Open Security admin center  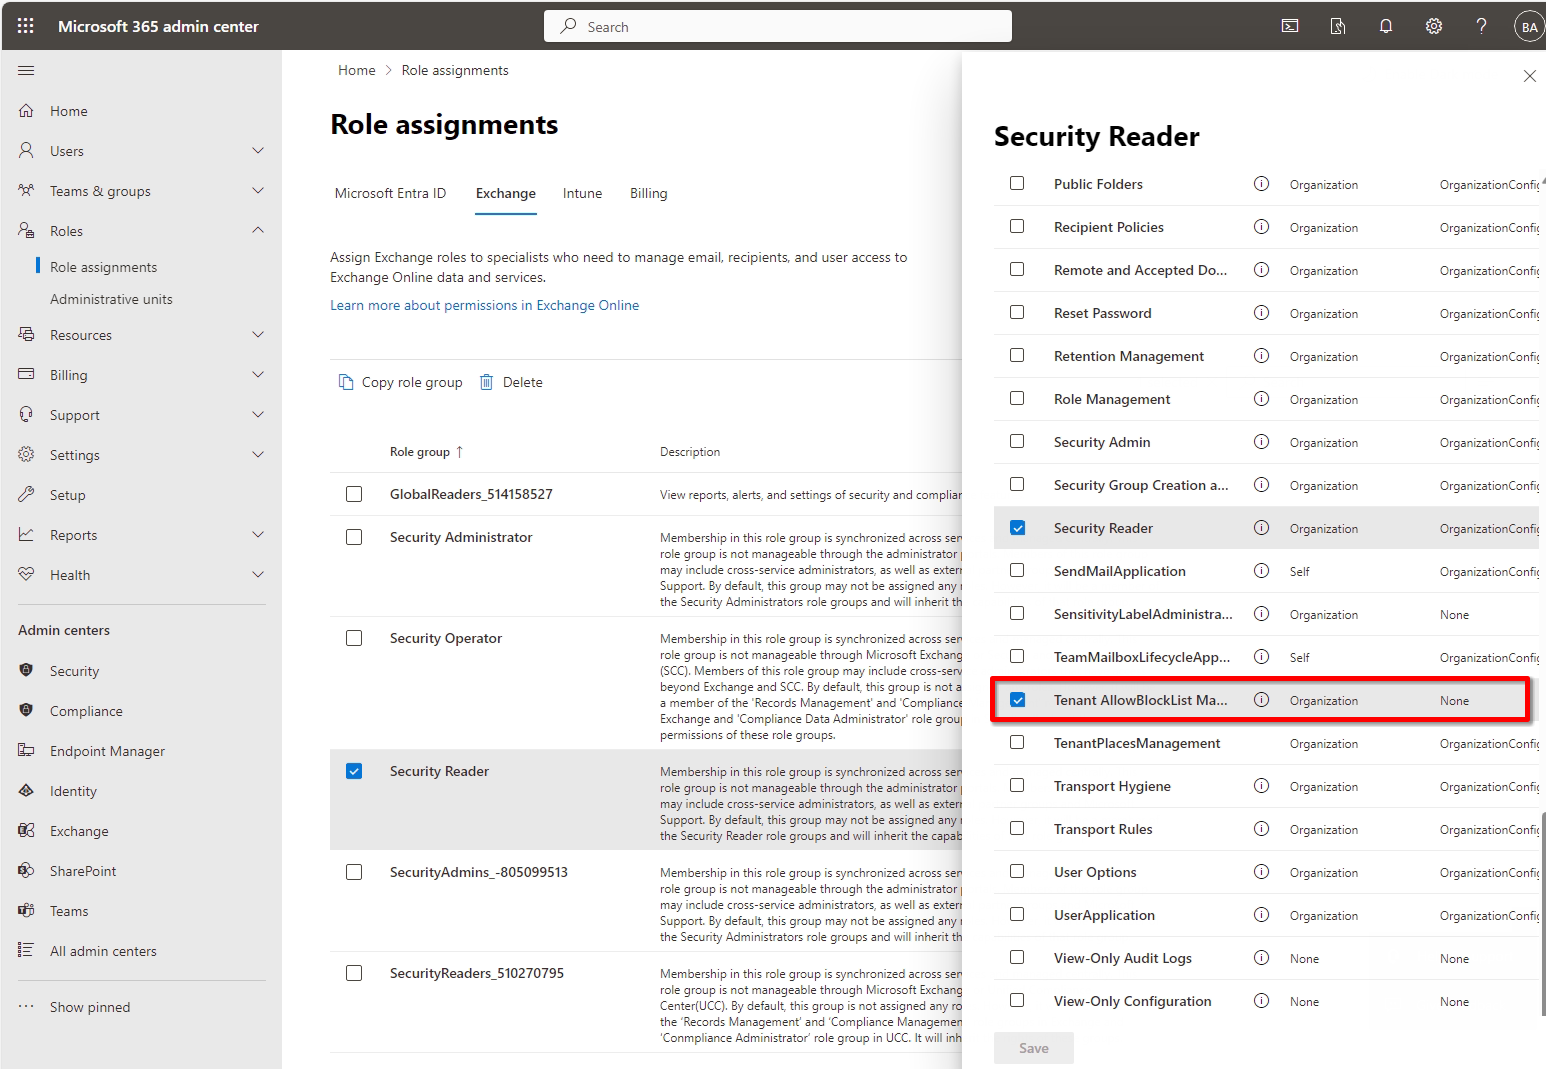point(74,671)
